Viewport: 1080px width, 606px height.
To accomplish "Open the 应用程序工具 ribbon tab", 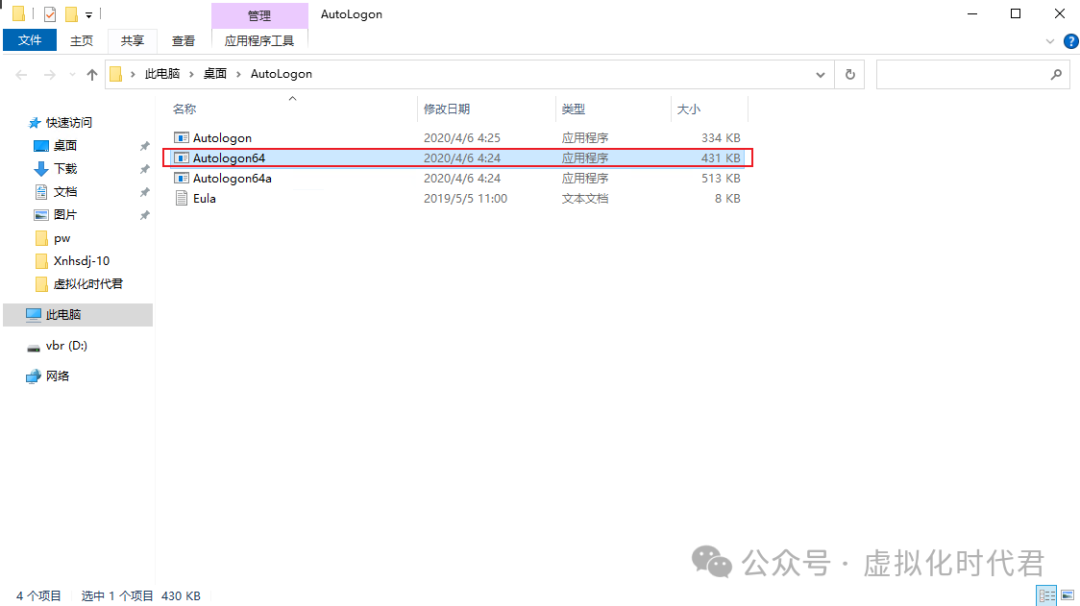I will click(x=259, y=41).
